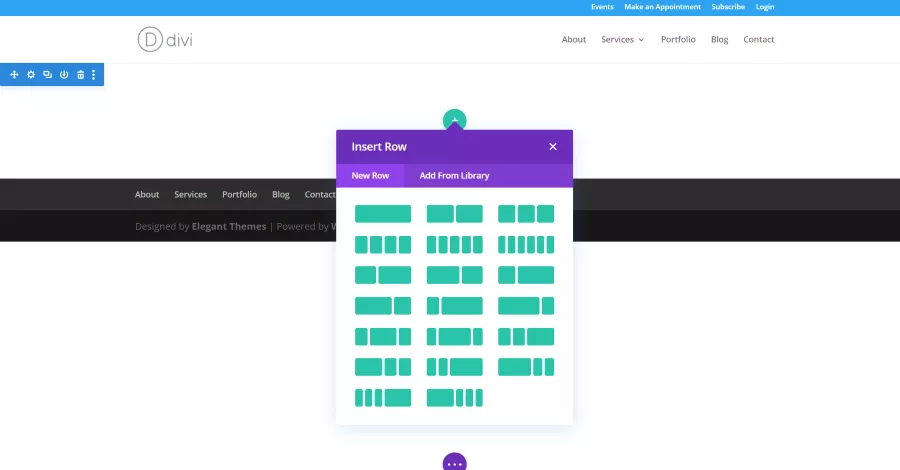900x470 pixels.
Task: Select the two equal columns layout
Action: point(455,213)
